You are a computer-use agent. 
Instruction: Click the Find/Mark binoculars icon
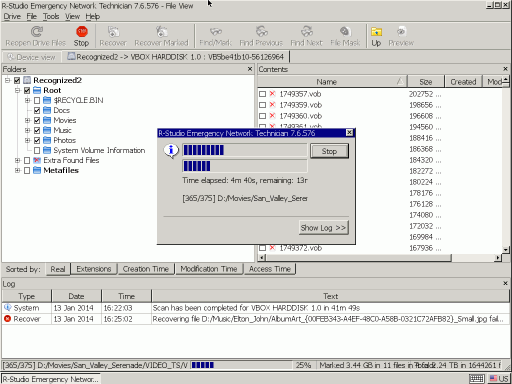click(x=216, y=32)
